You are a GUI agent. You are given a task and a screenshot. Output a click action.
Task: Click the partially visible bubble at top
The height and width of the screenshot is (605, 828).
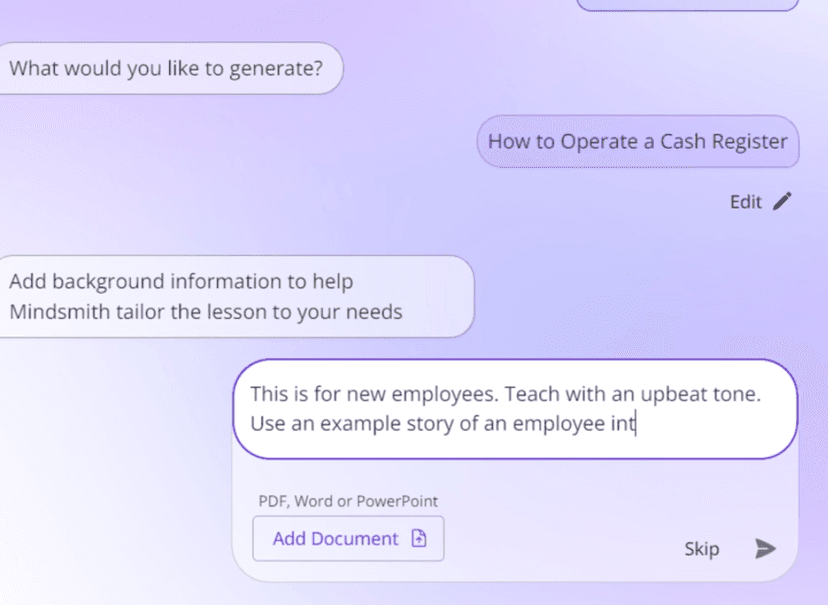[x=688, y=4]
